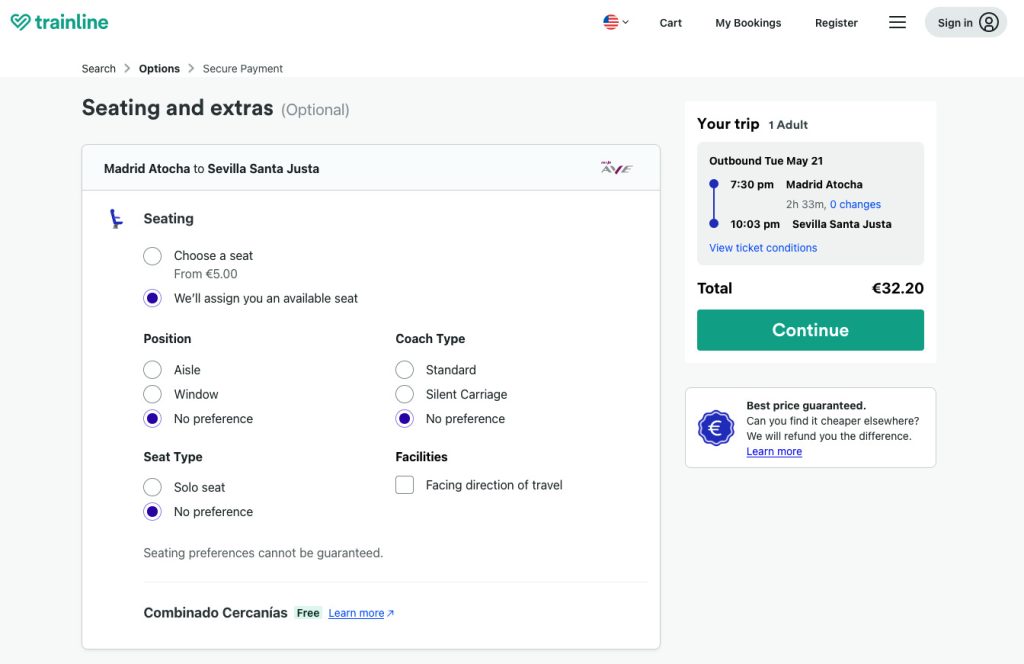This screenshot has width=1024, height=664.
Task: Click the 'From €5.00' price text
Action: coord(205,274)
